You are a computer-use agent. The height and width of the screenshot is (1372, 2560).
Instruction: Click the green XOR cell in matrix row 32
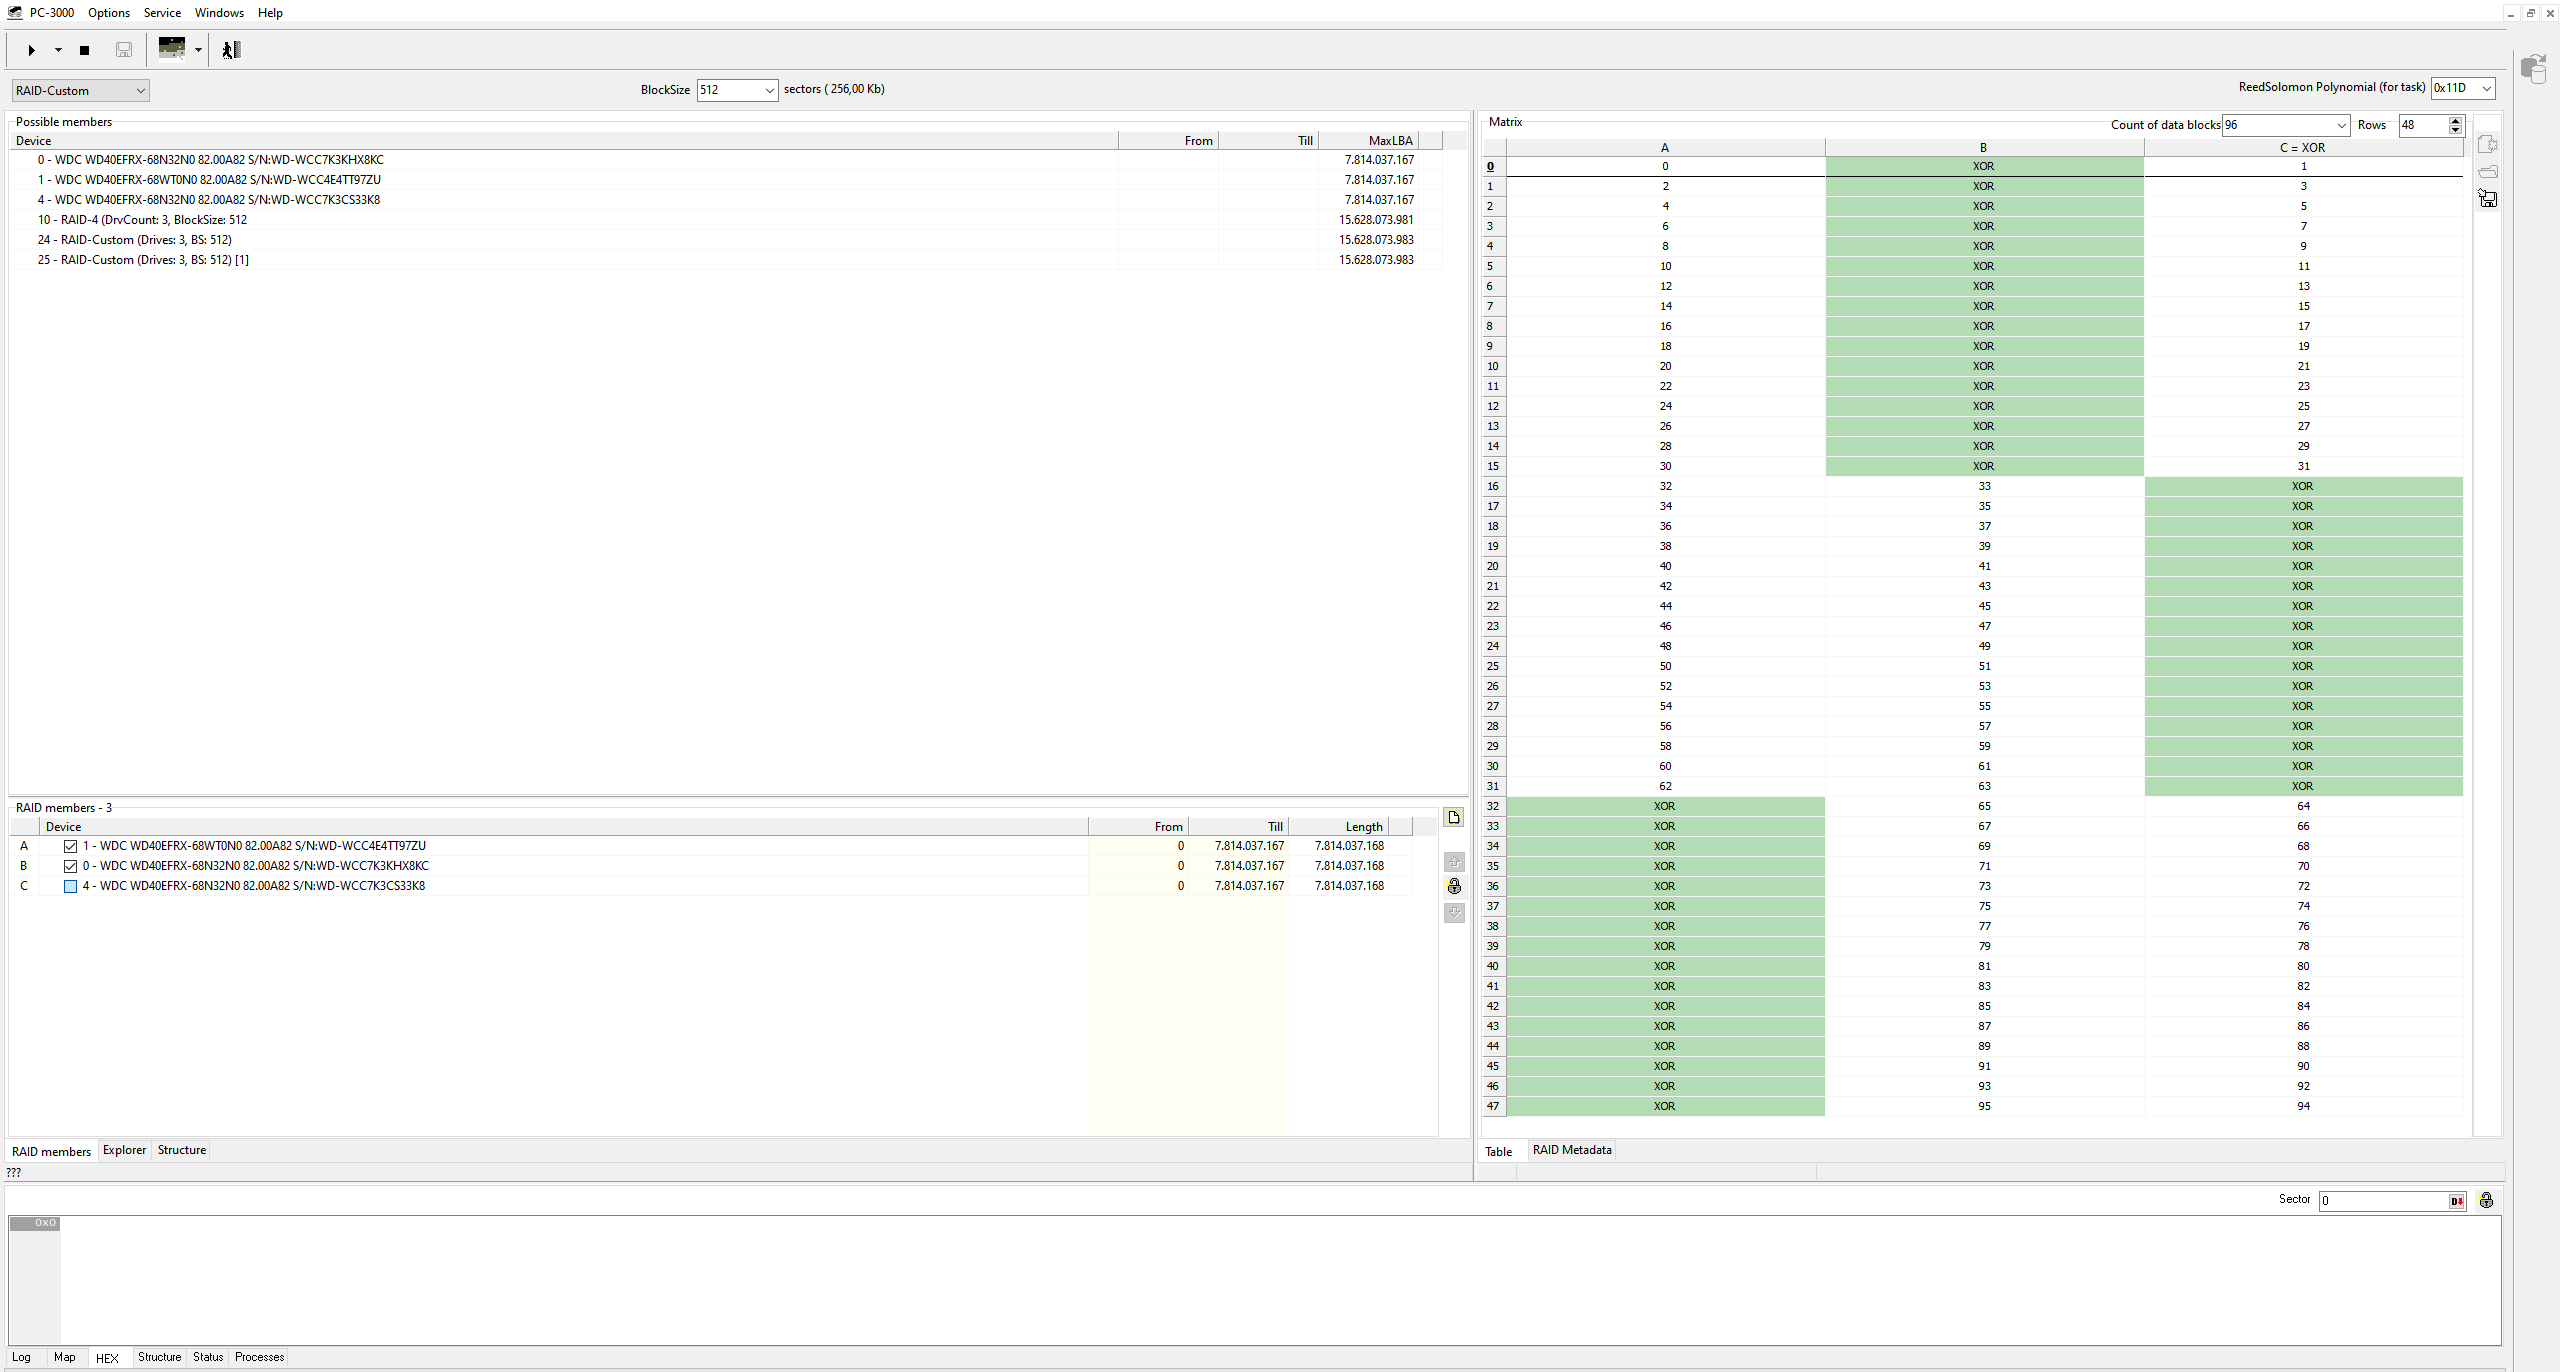tap(1665, 807)
